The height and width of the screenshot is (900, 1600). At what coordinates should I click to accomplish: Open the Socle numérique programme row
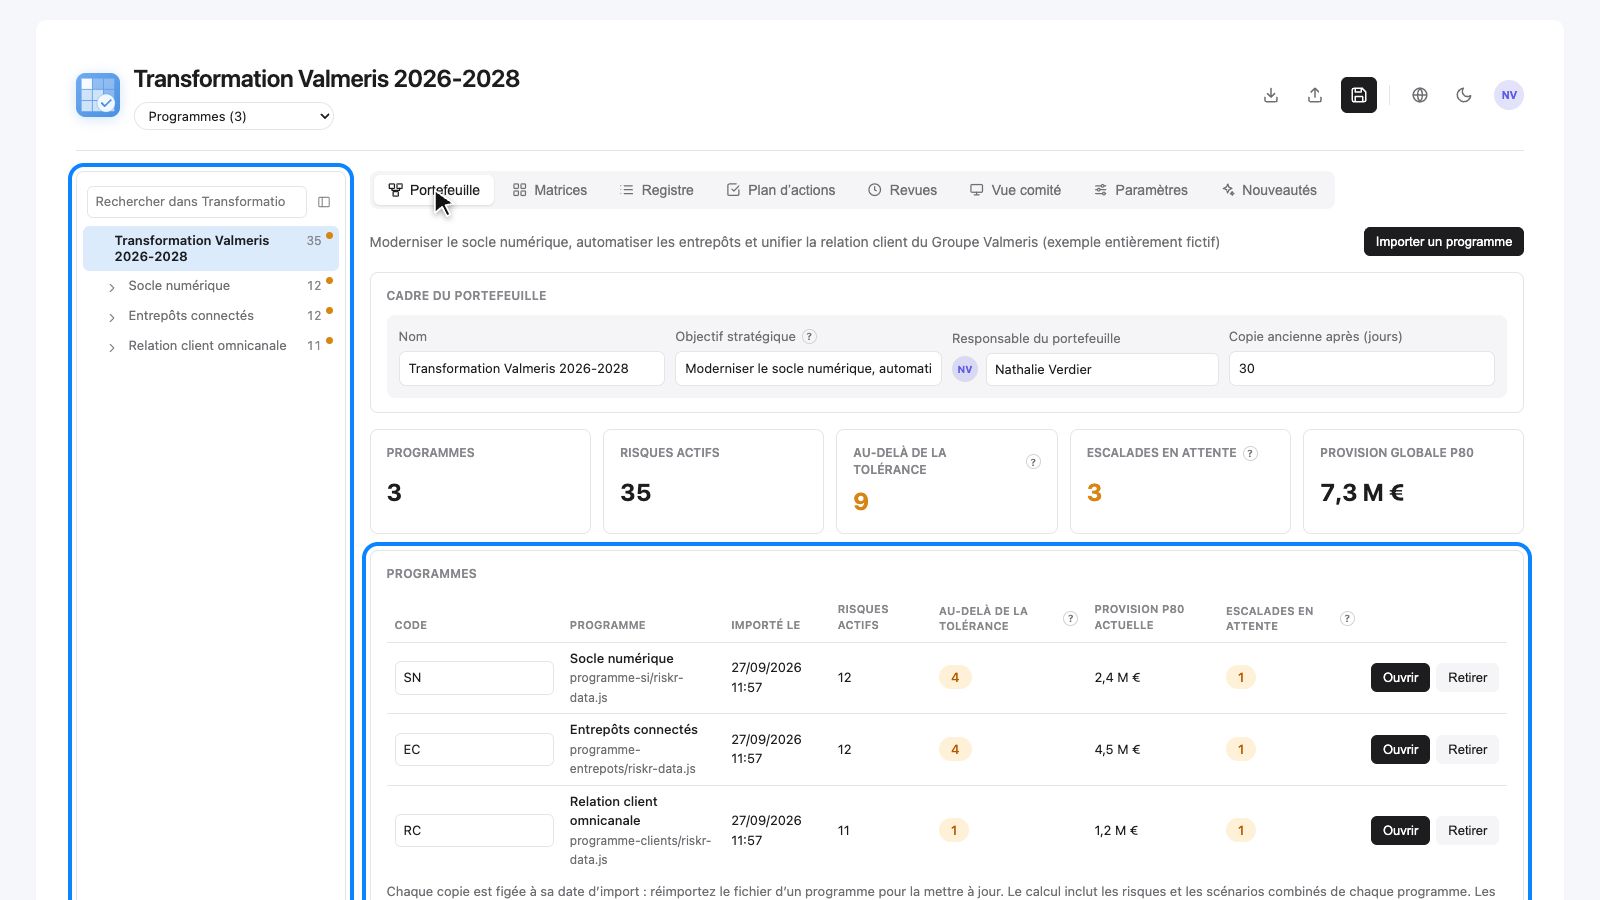1400,677
